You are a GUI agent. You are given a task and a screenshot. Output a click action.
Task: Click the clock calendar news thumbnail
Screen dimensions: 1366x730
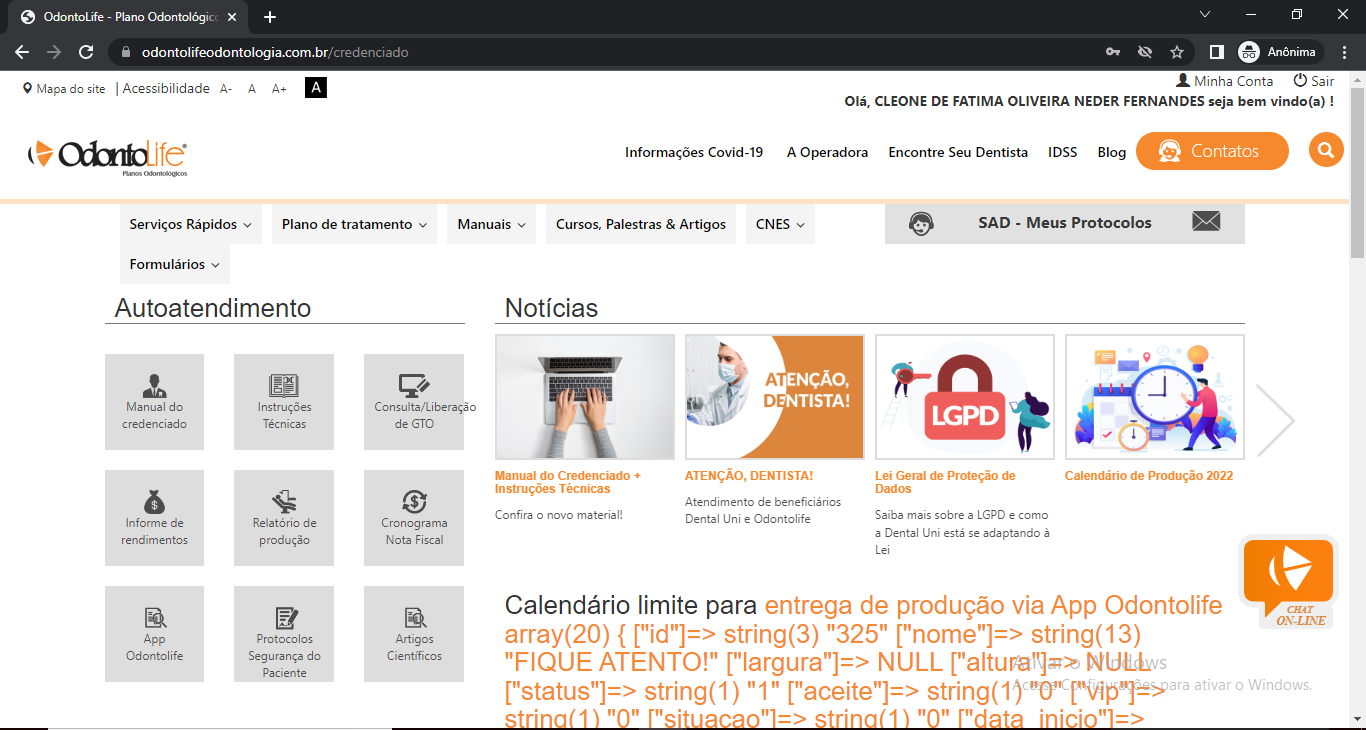point(1155,397)
